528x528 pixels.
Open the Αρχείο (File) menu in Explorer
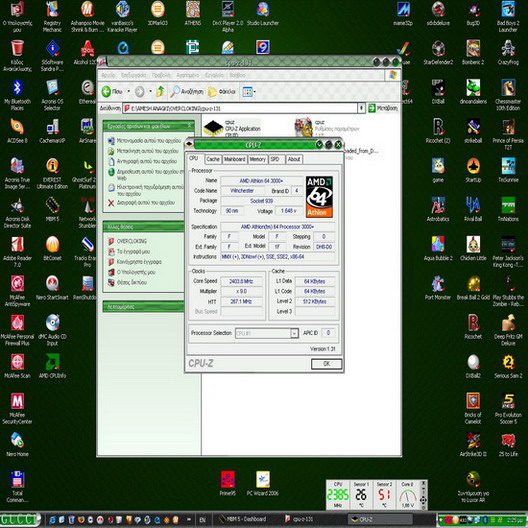108,75
